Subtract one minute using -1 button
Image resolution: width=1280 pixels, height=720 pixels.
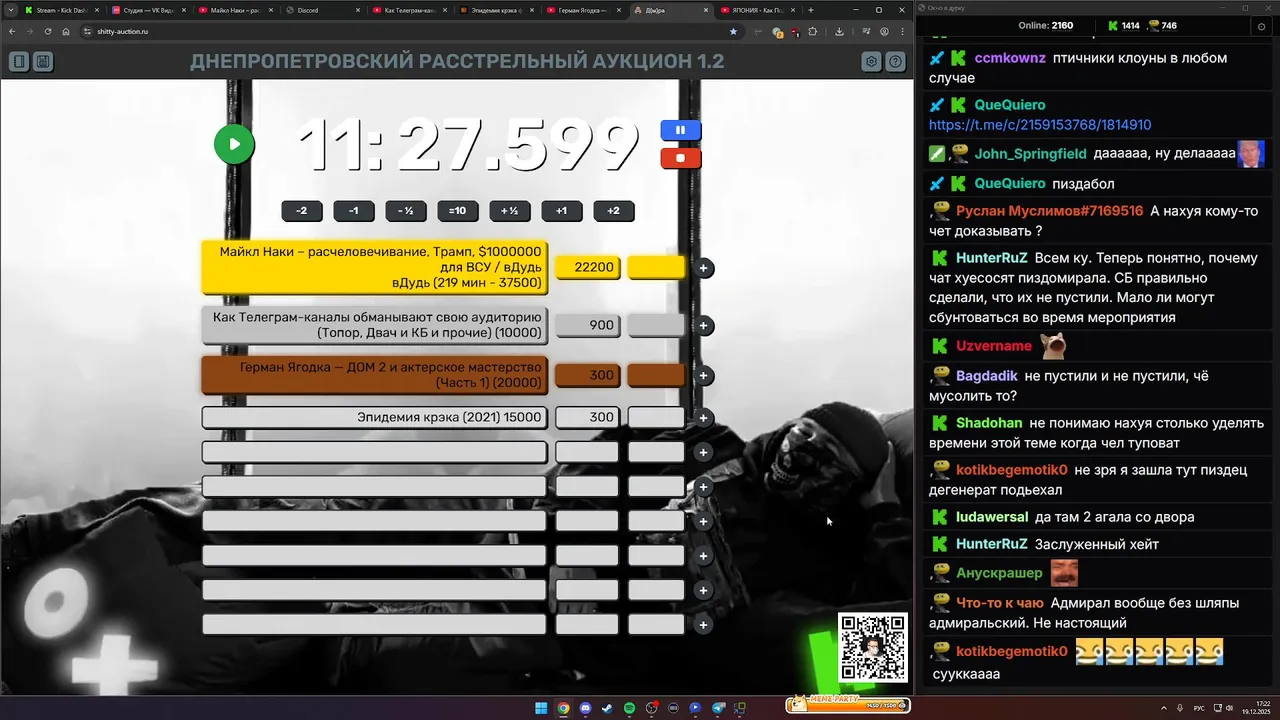click(353, 211)
